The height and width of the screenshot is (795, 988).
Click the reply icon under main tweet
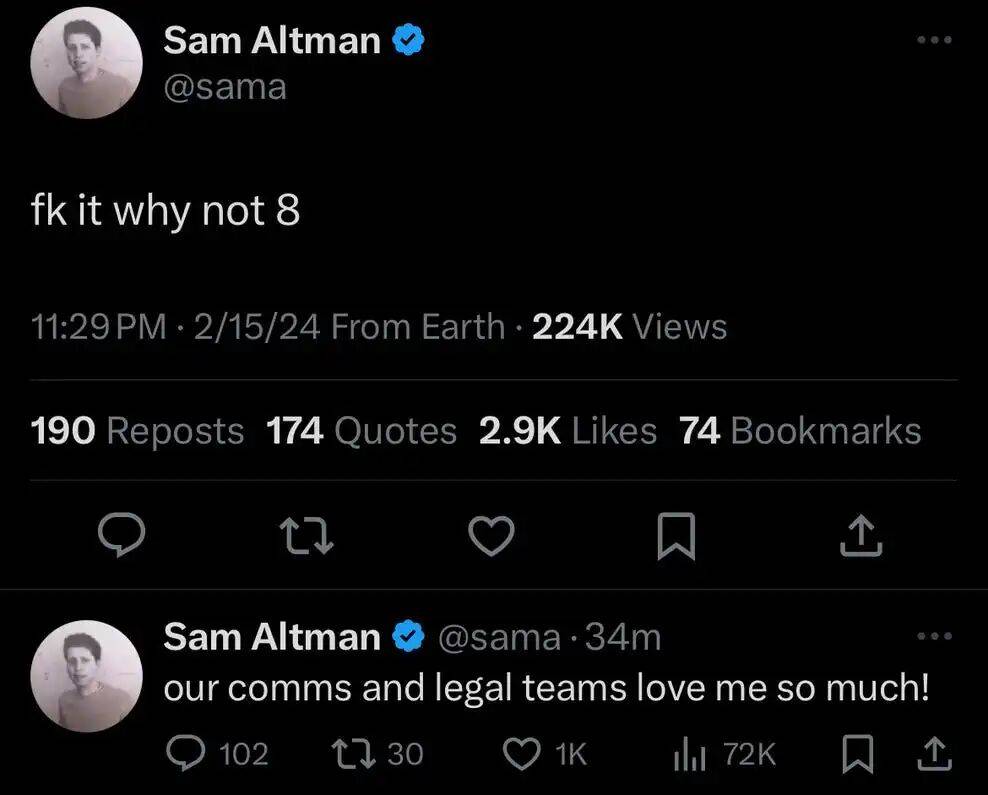tap(124, 538)
